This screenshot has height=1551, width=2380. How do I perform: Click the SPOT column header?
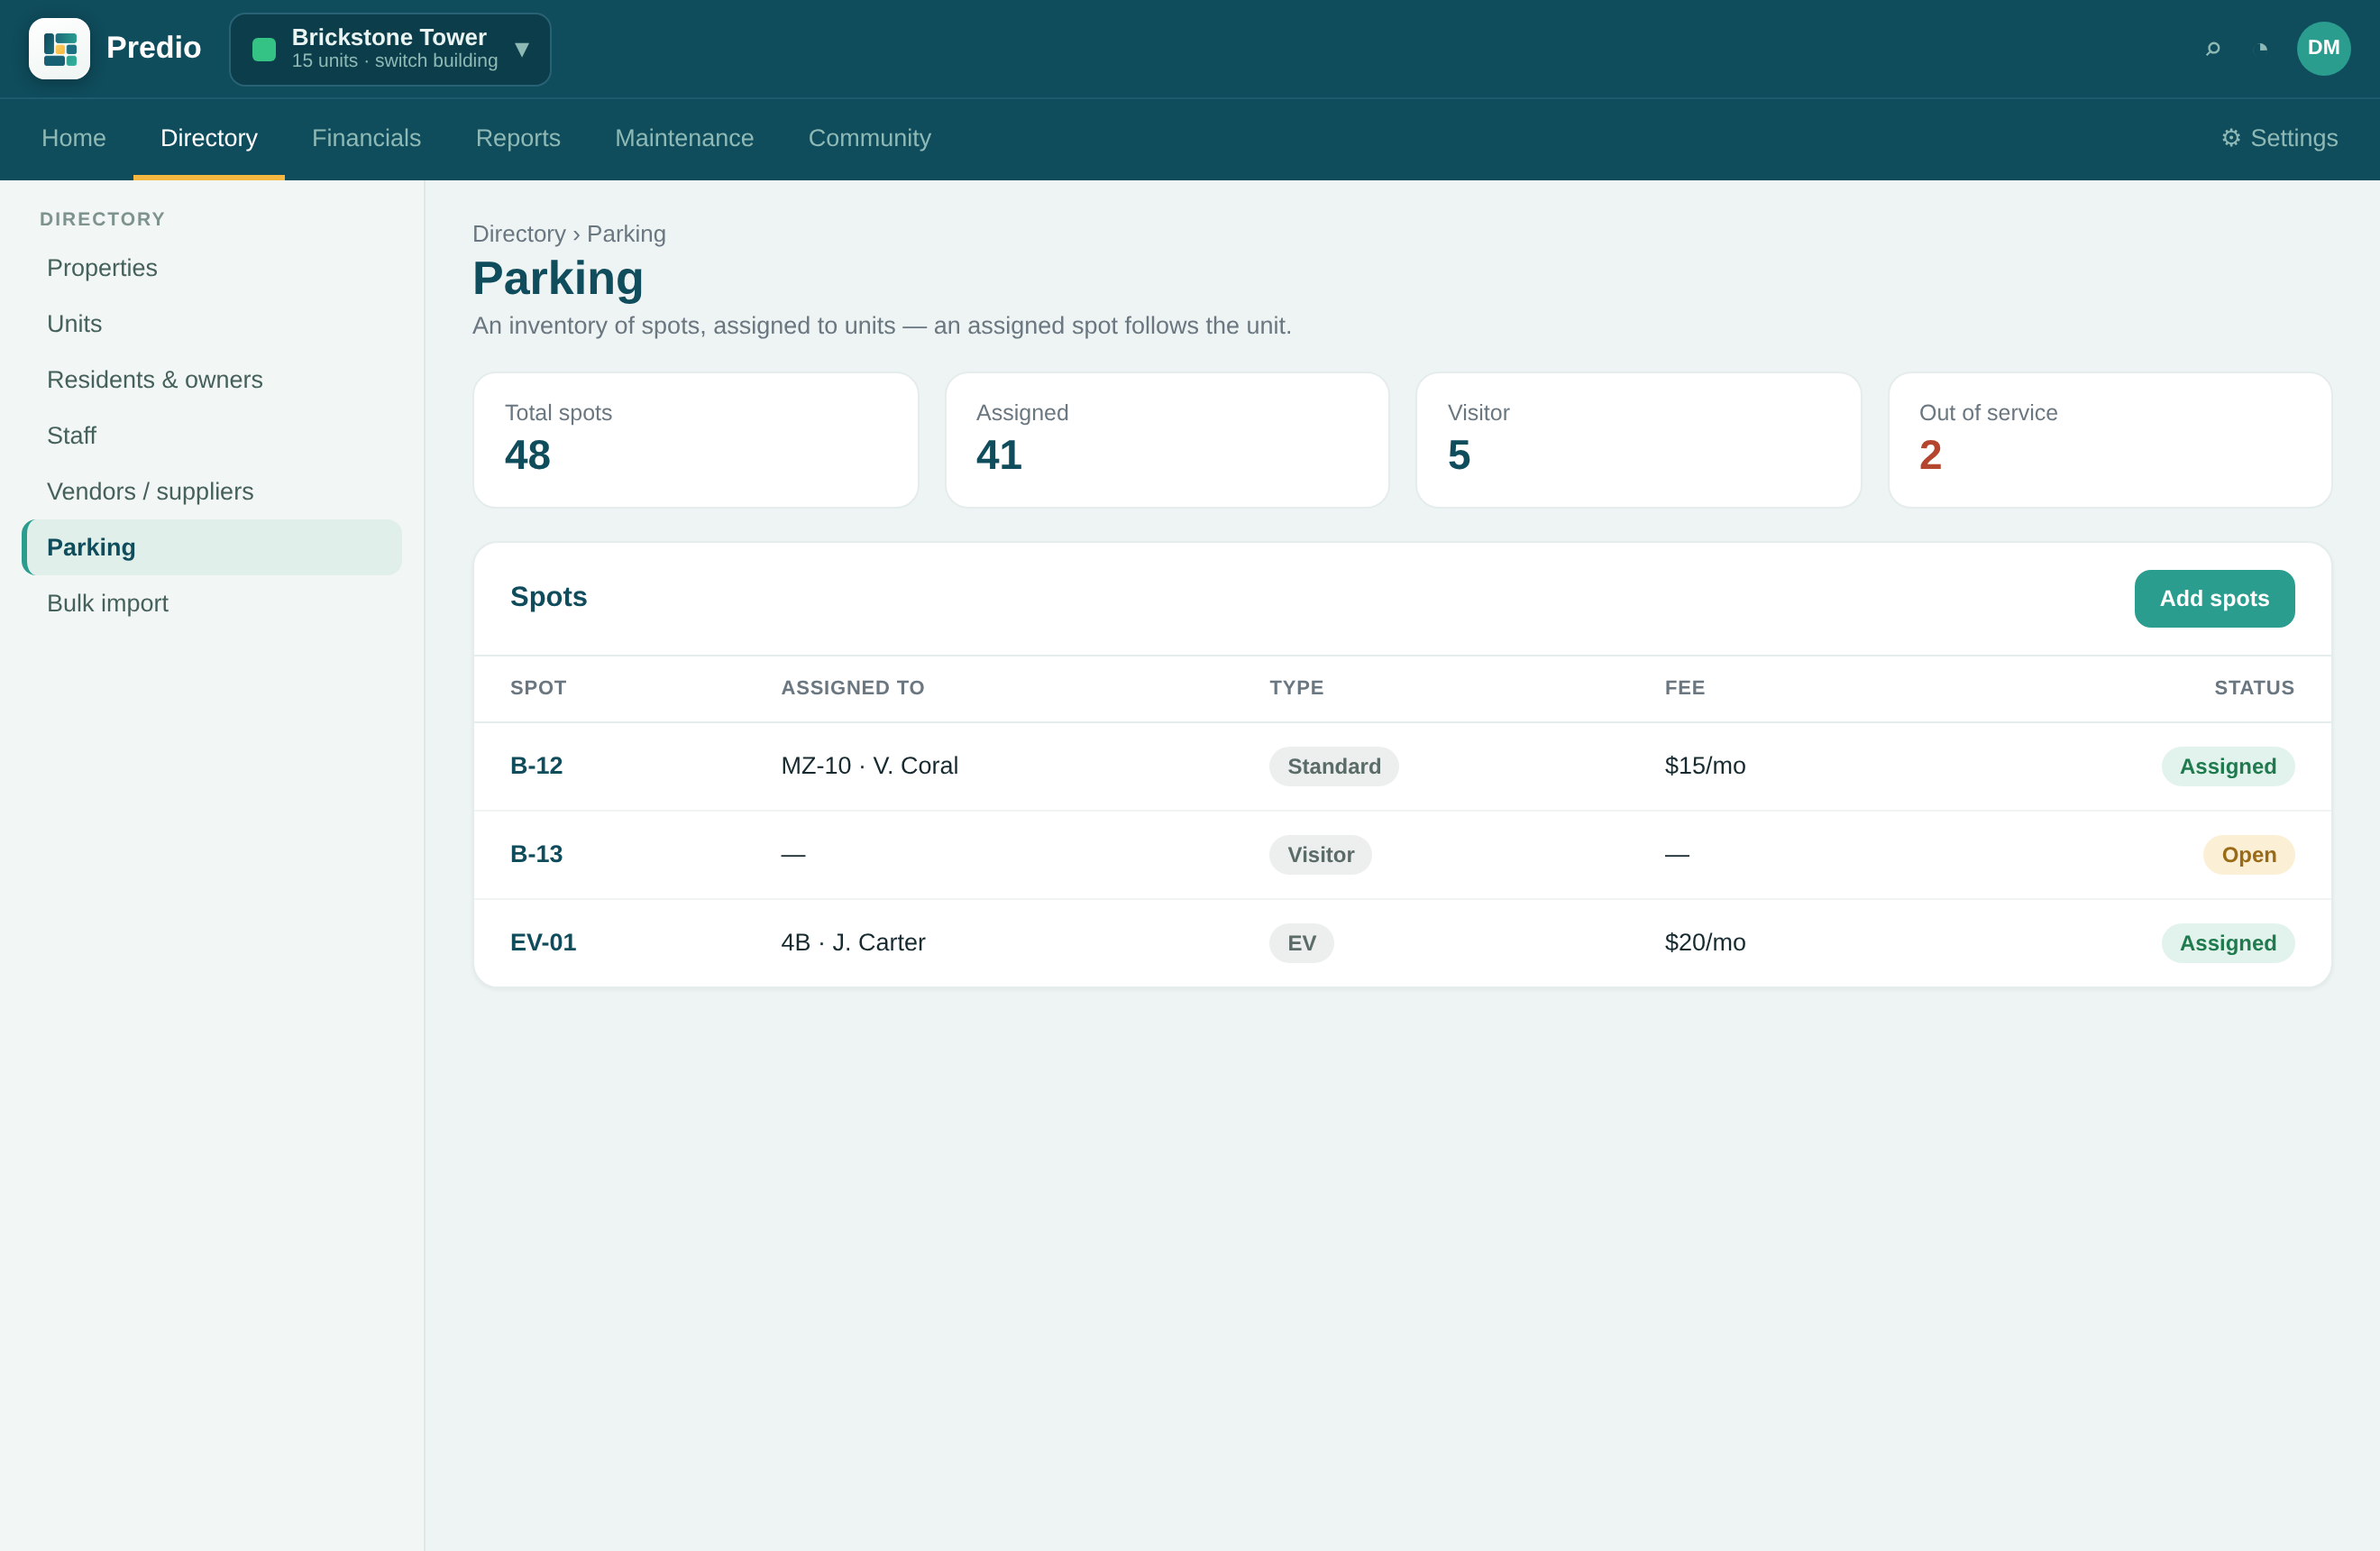click(538, 688)
